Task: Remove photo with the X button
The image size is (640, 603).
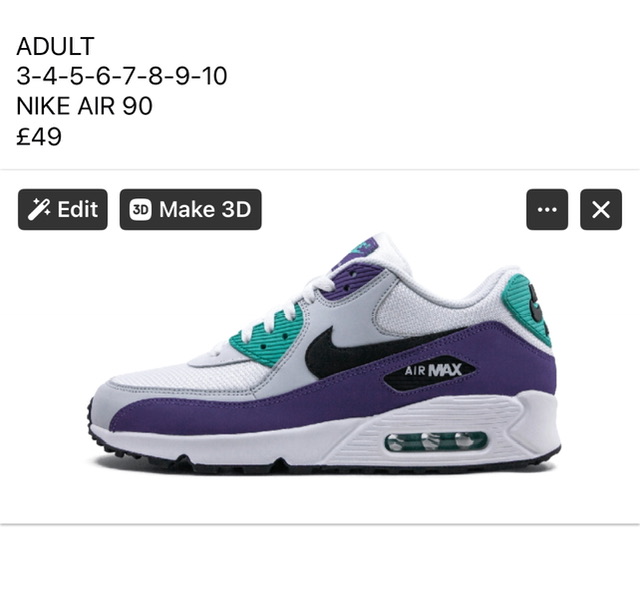Action: [601, 209]
